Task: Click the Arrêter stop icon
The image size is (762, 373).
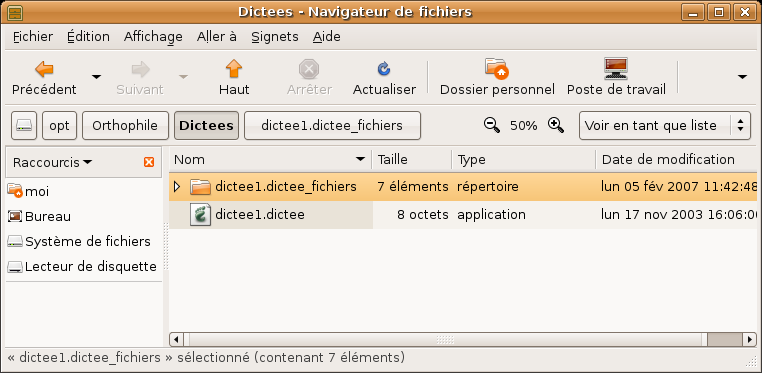Action: click(x=309, y=69)
